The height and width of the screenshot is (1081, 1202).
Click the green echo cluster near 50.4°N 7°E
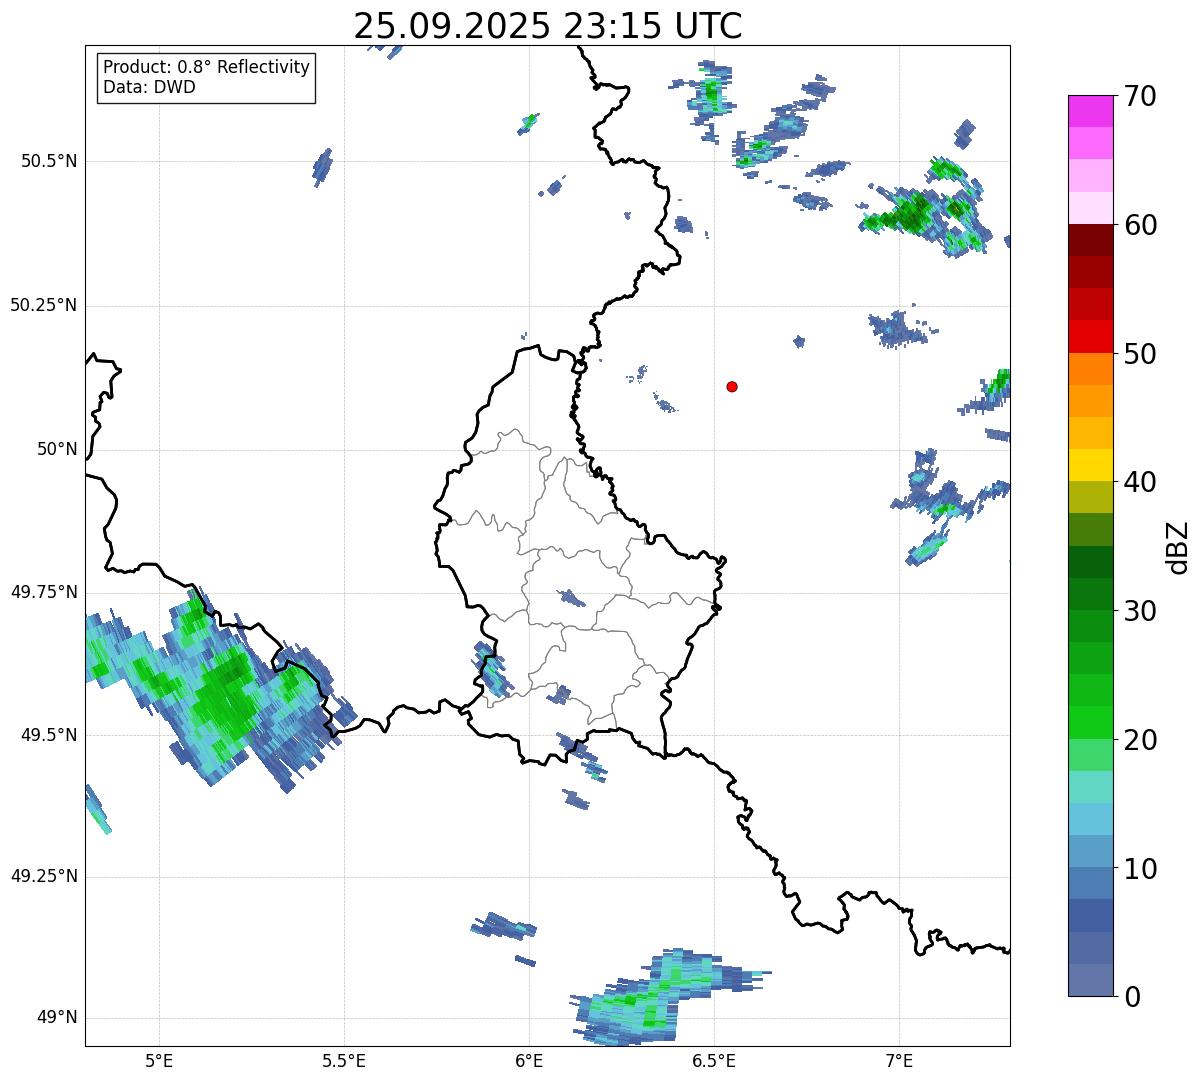coord(925,208)
